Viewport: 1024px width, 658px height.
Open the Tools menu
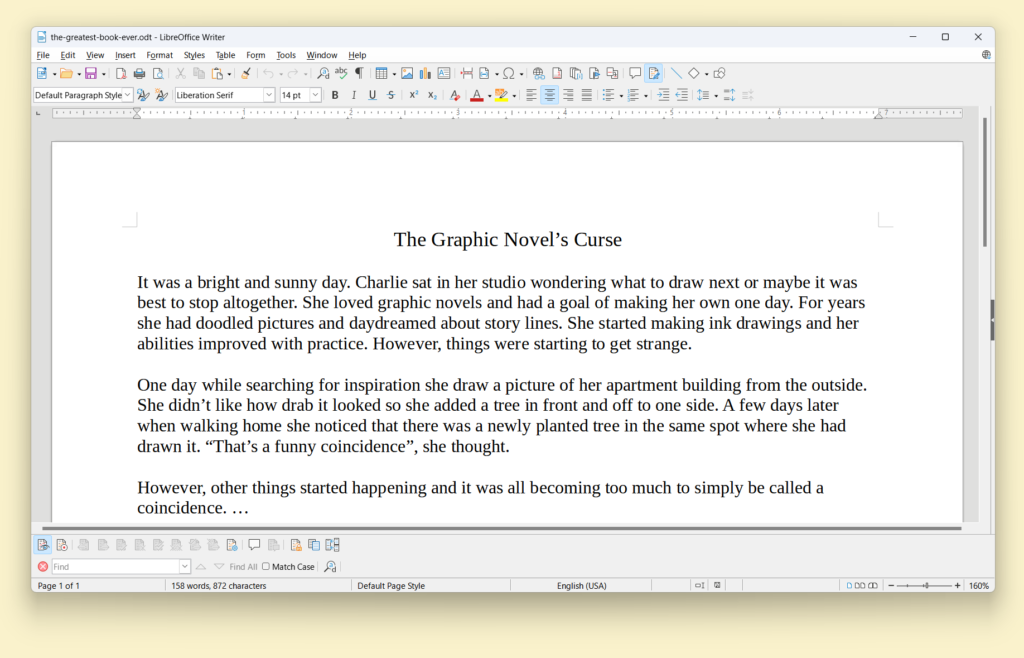tap(286, 55)
